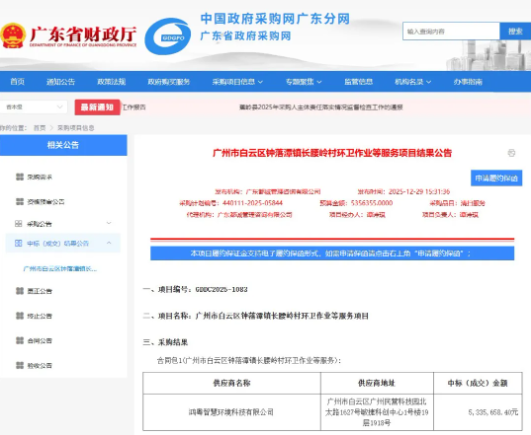Expand 机构名录 dropdown in navbar
Viewport: 531px width, 435px height.
pos(429,82)
